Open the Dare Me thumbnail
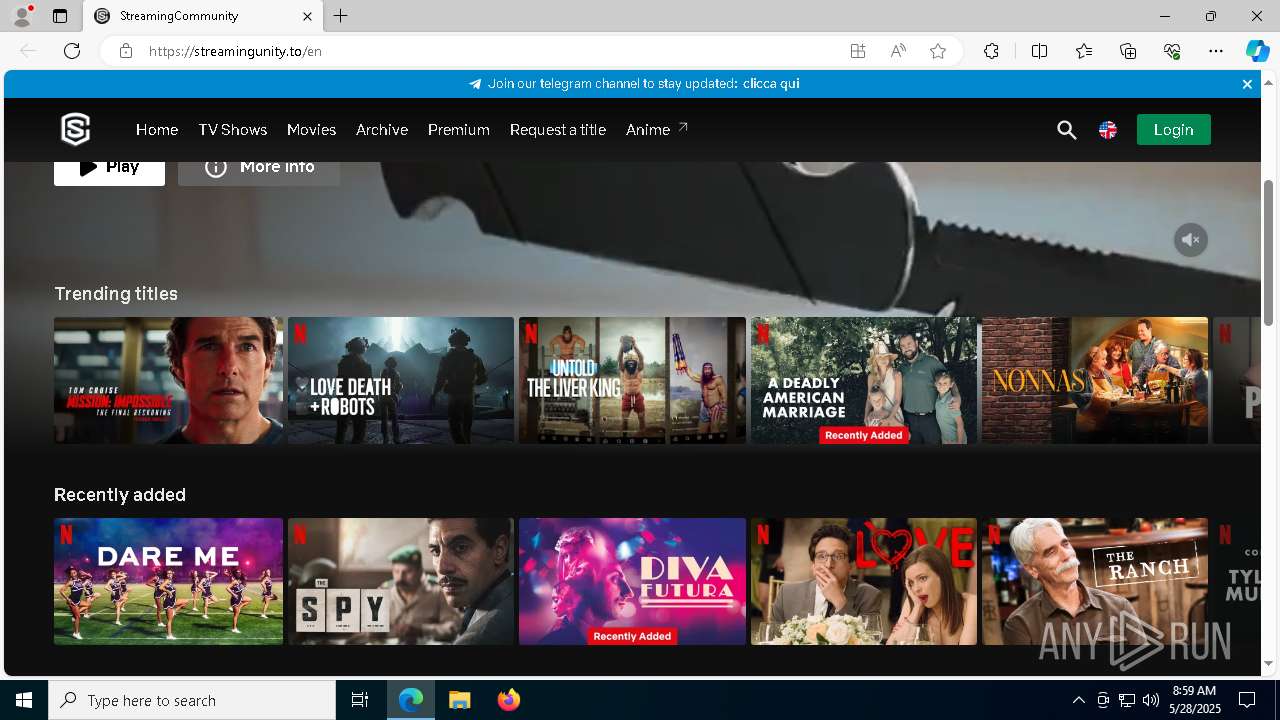 (x=168, y=581)
